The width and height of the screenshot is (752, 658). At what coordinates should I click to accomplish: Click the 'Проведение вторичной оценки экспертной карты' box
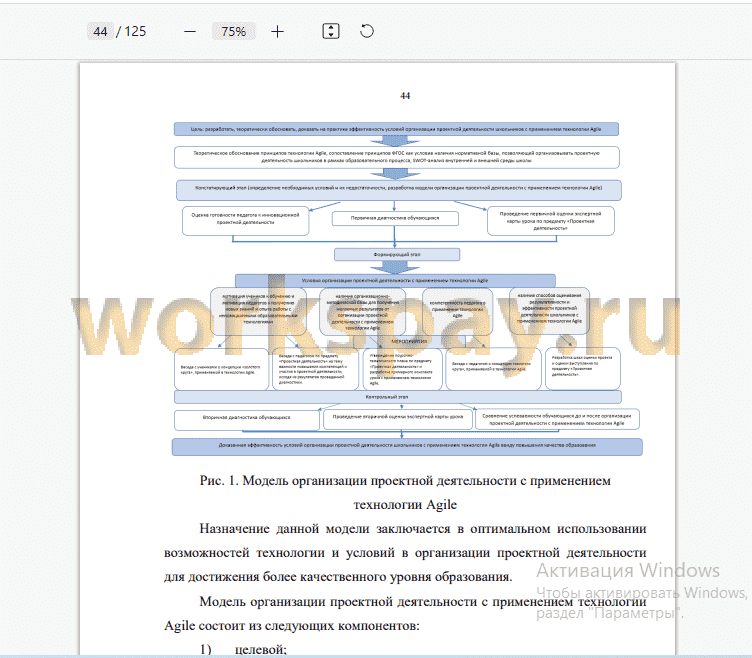(x=398, y=419)
